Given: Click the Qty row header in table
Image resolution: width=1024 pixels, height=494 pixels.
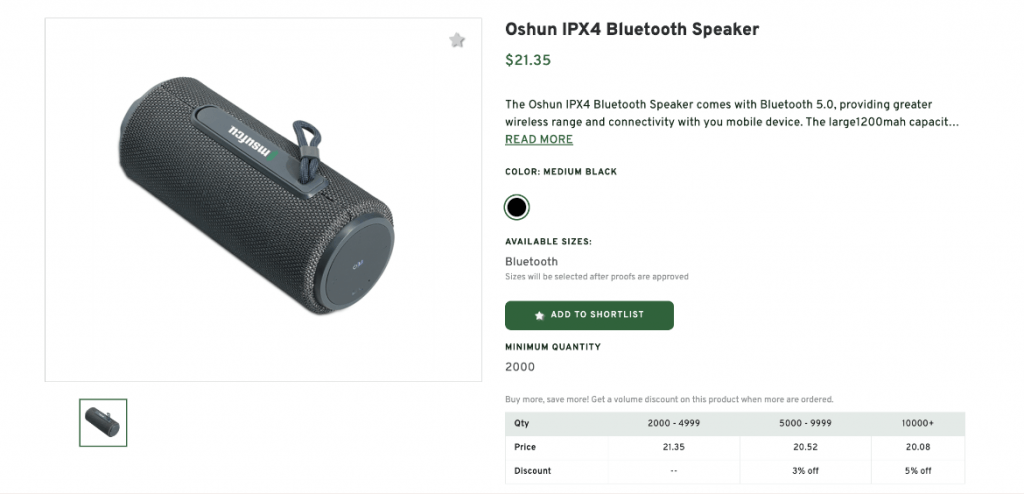Looking at the screenshot, I should (523, 423).
